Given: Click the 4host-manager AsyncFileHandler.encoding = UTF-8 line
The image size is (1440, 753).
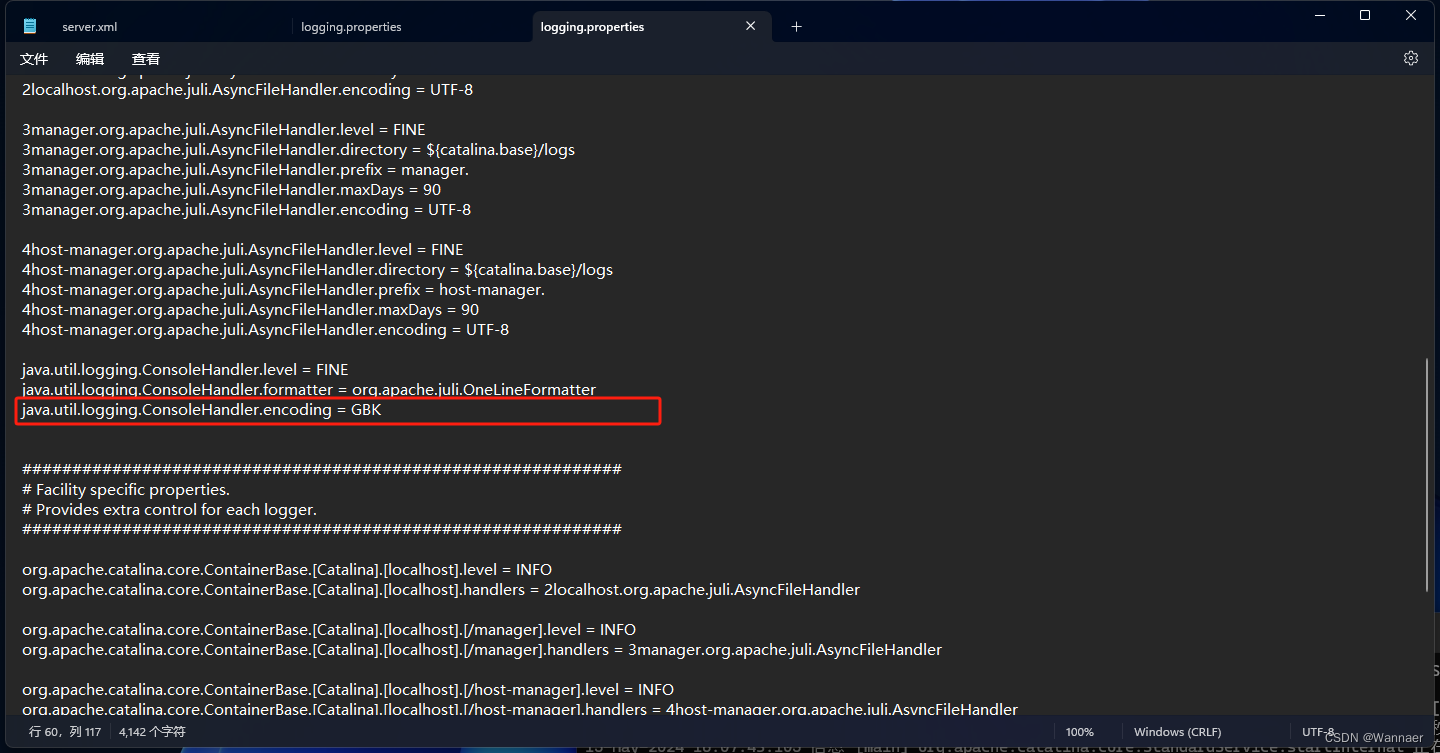Looking at the screenshot, I should (265, 330).
